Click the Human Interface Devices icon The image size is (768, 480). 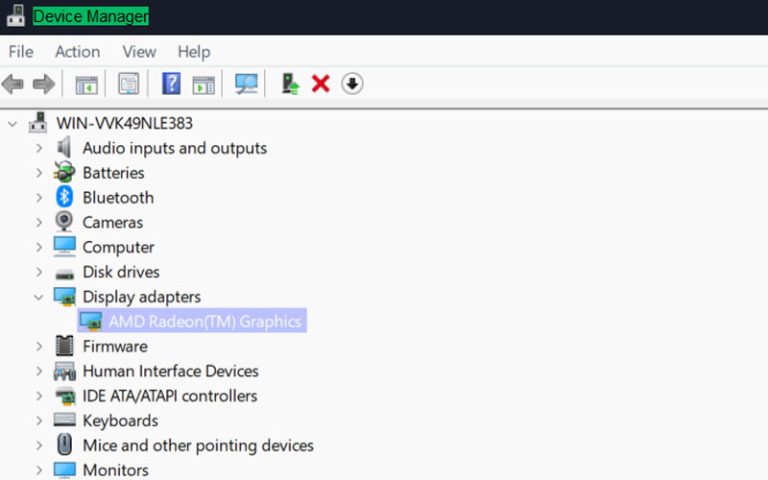click(x=65, y=371)
